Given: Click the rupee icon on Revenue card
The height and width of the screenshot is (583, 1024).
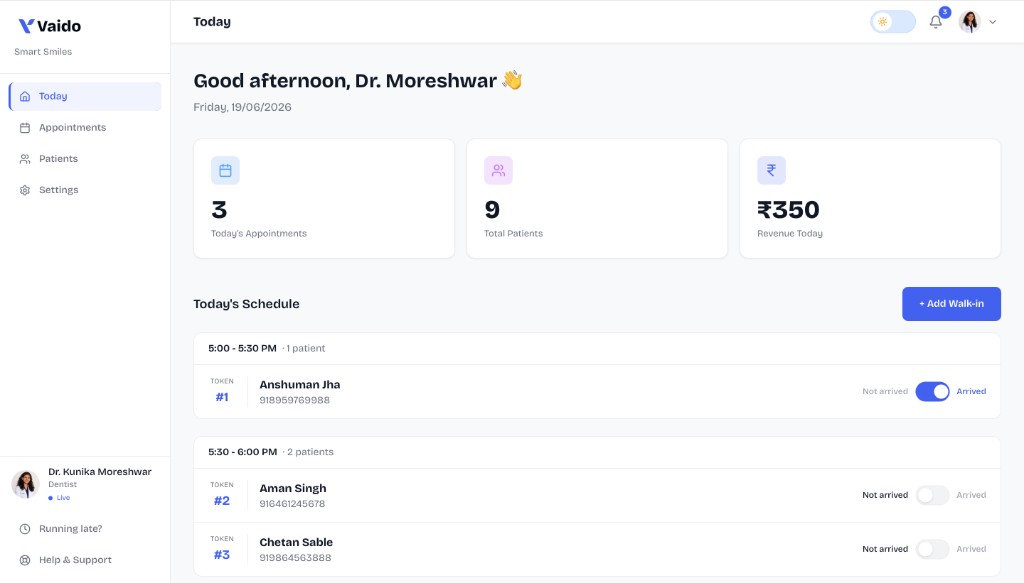Looking at the screenshot, I should (771, 170).
